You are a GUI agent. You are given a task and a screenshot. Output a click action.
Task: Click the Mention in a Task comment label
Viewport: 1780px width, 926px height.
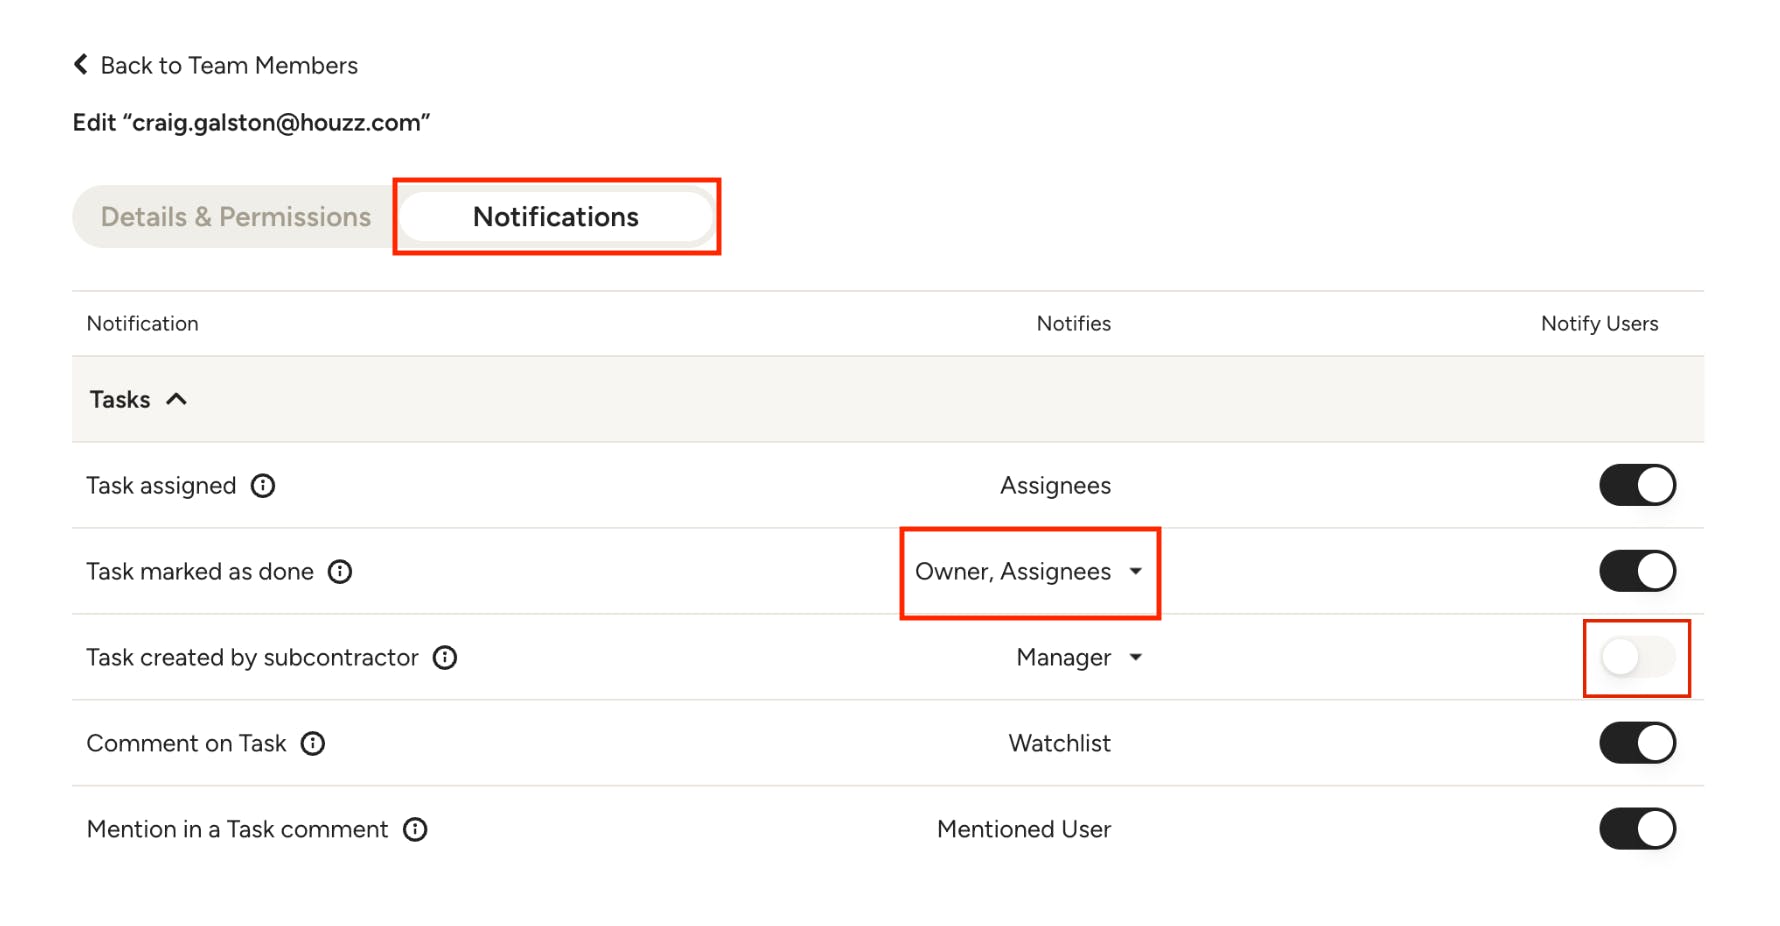237,830
